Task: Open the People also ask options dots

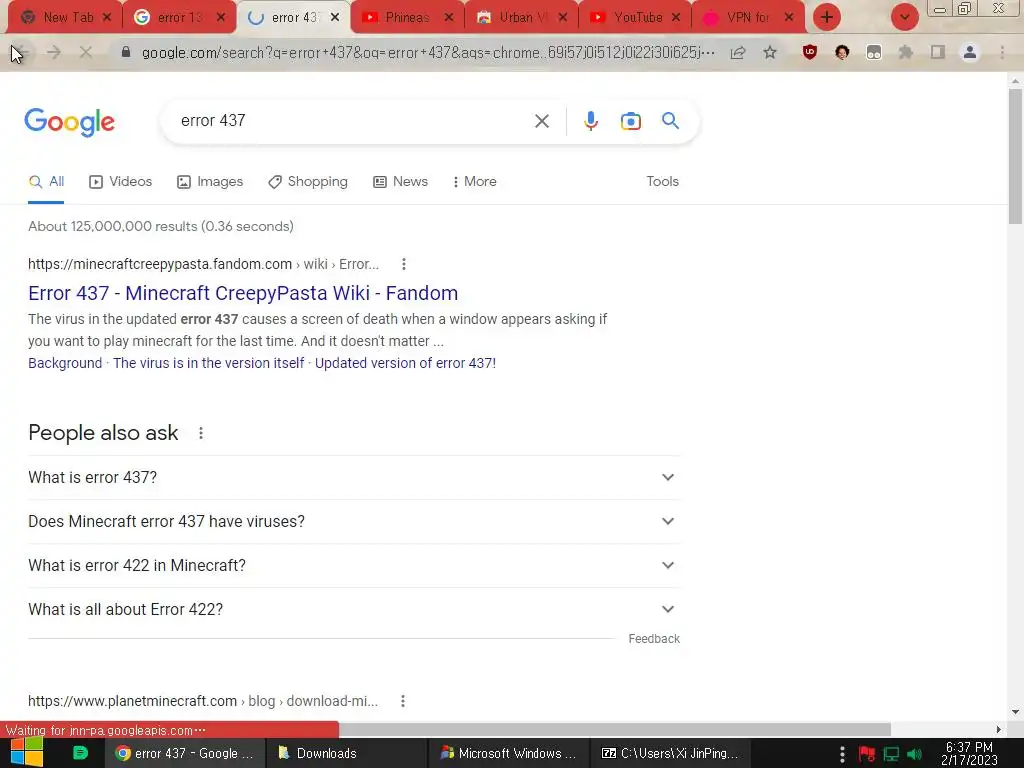Action: [201, 433]
